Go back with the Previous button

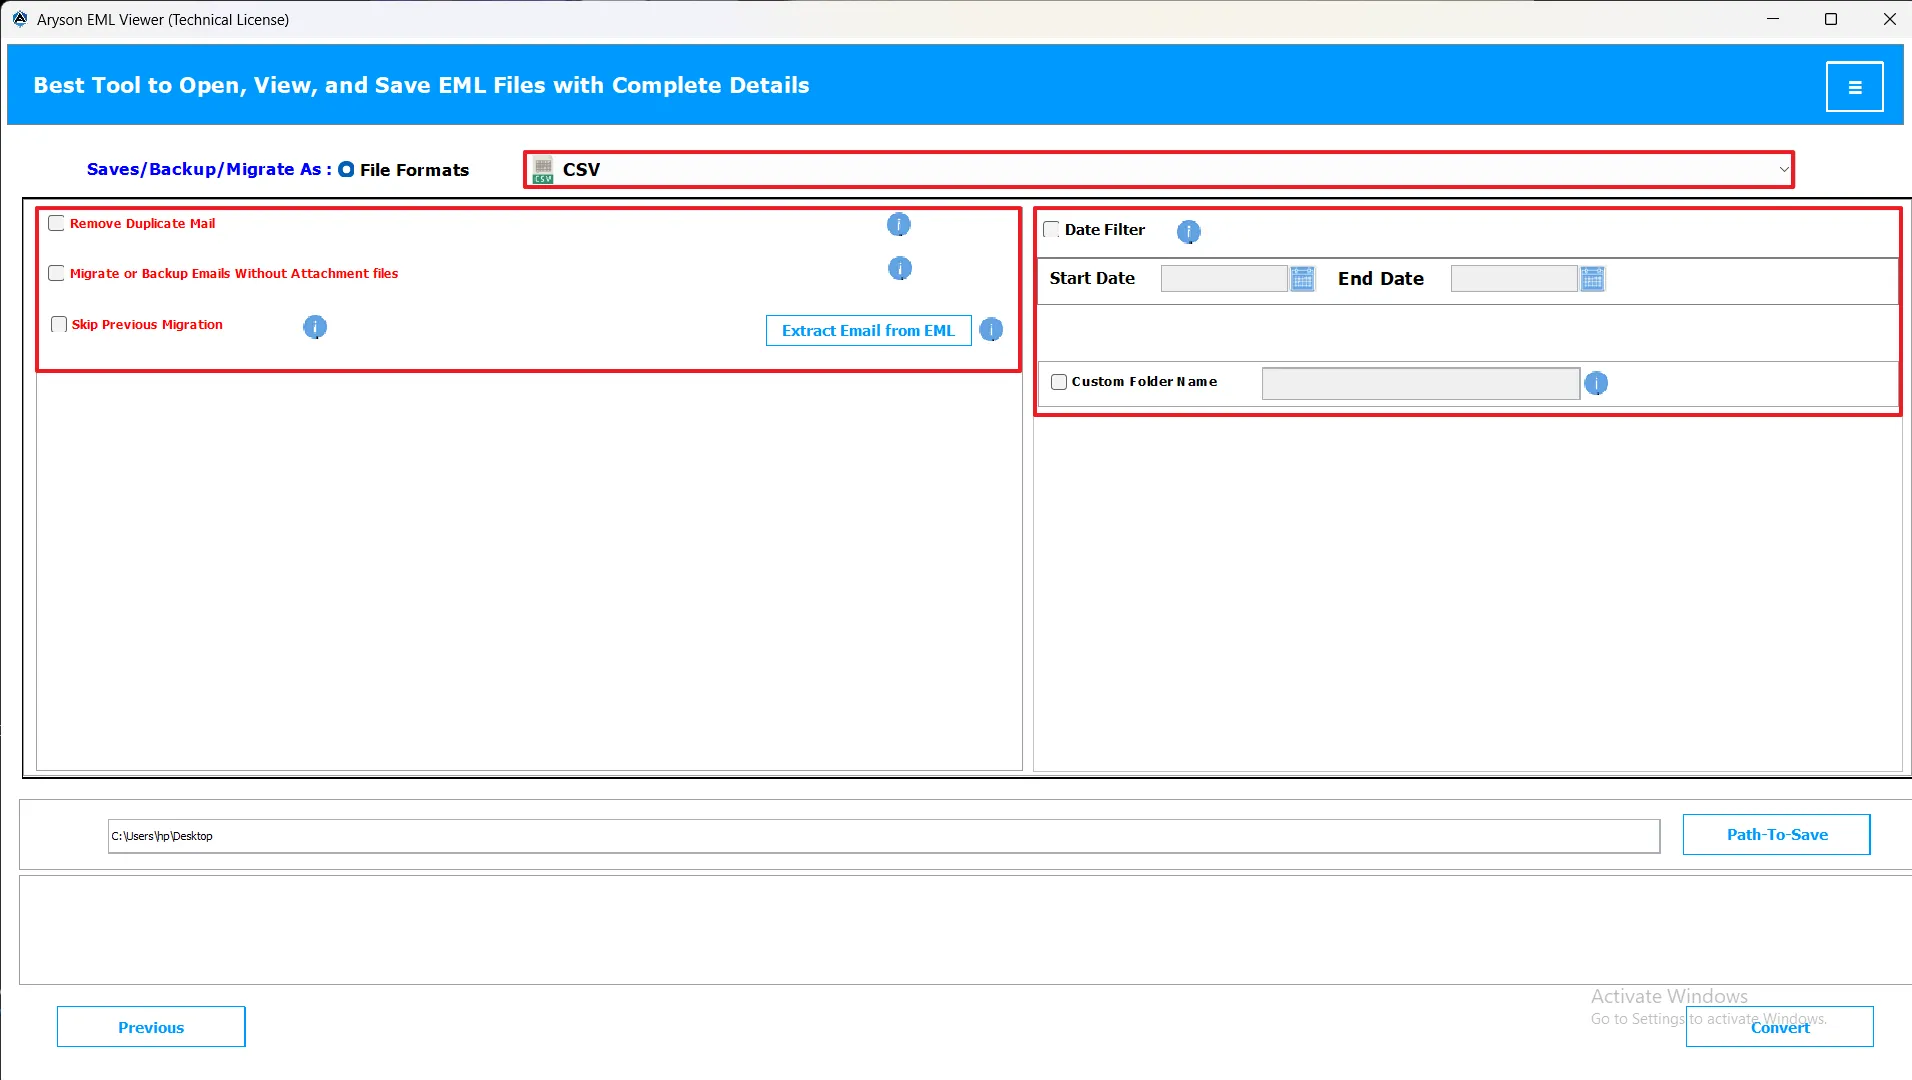151,1027
